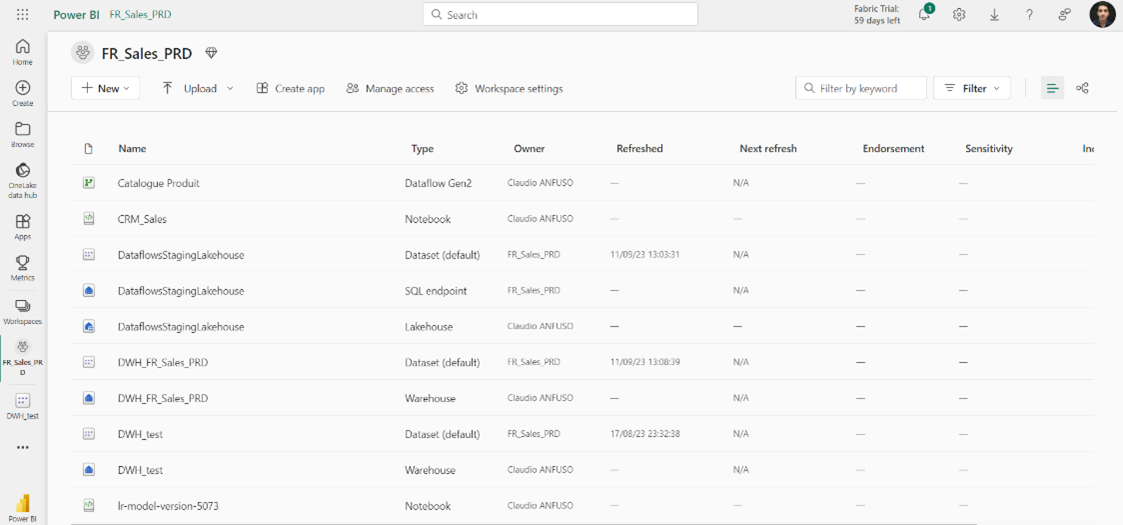
Task: Open CRM_Sales notebook name
Action: click(x=142, y=219)
